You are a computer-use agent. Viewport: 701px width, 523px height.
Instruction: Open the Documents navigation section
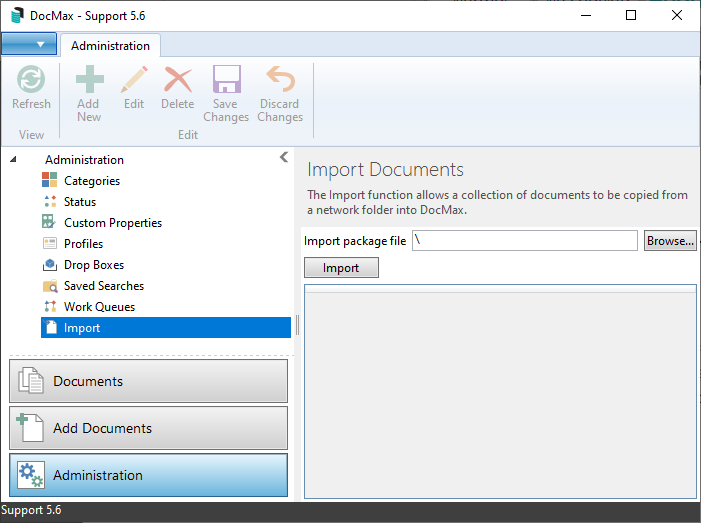pos(148,381)
